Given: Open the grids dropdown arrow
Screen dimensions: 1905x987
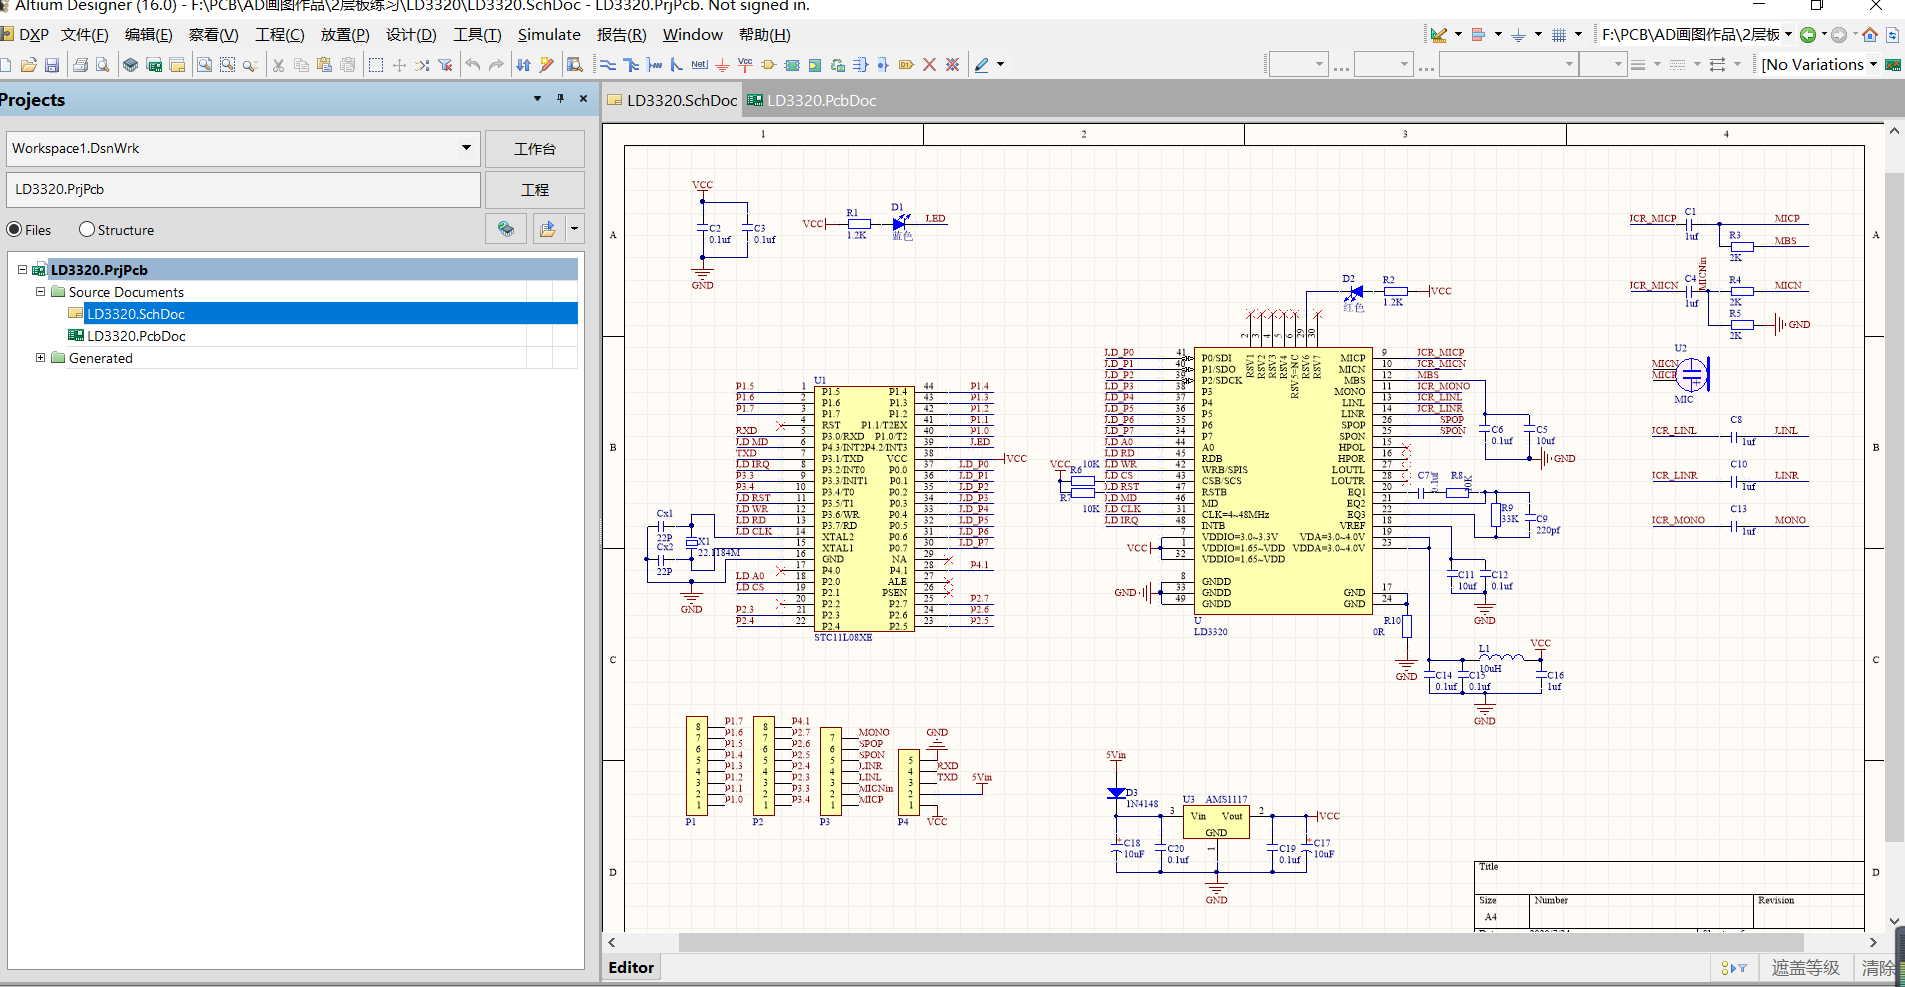Looking at the screenshot, I should click(x=1579, y=35).
